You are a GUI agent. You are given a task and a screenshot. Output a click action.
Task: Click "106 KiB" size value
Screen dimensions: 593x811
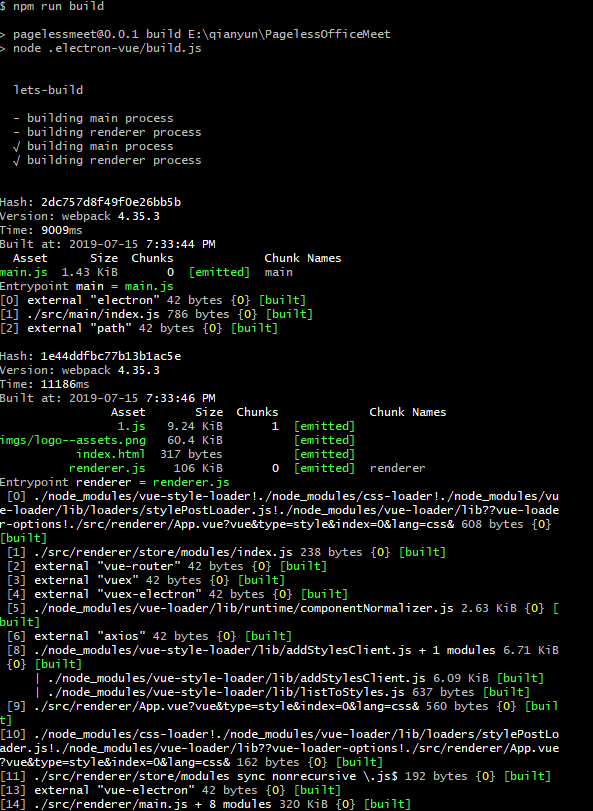[199, 468]
